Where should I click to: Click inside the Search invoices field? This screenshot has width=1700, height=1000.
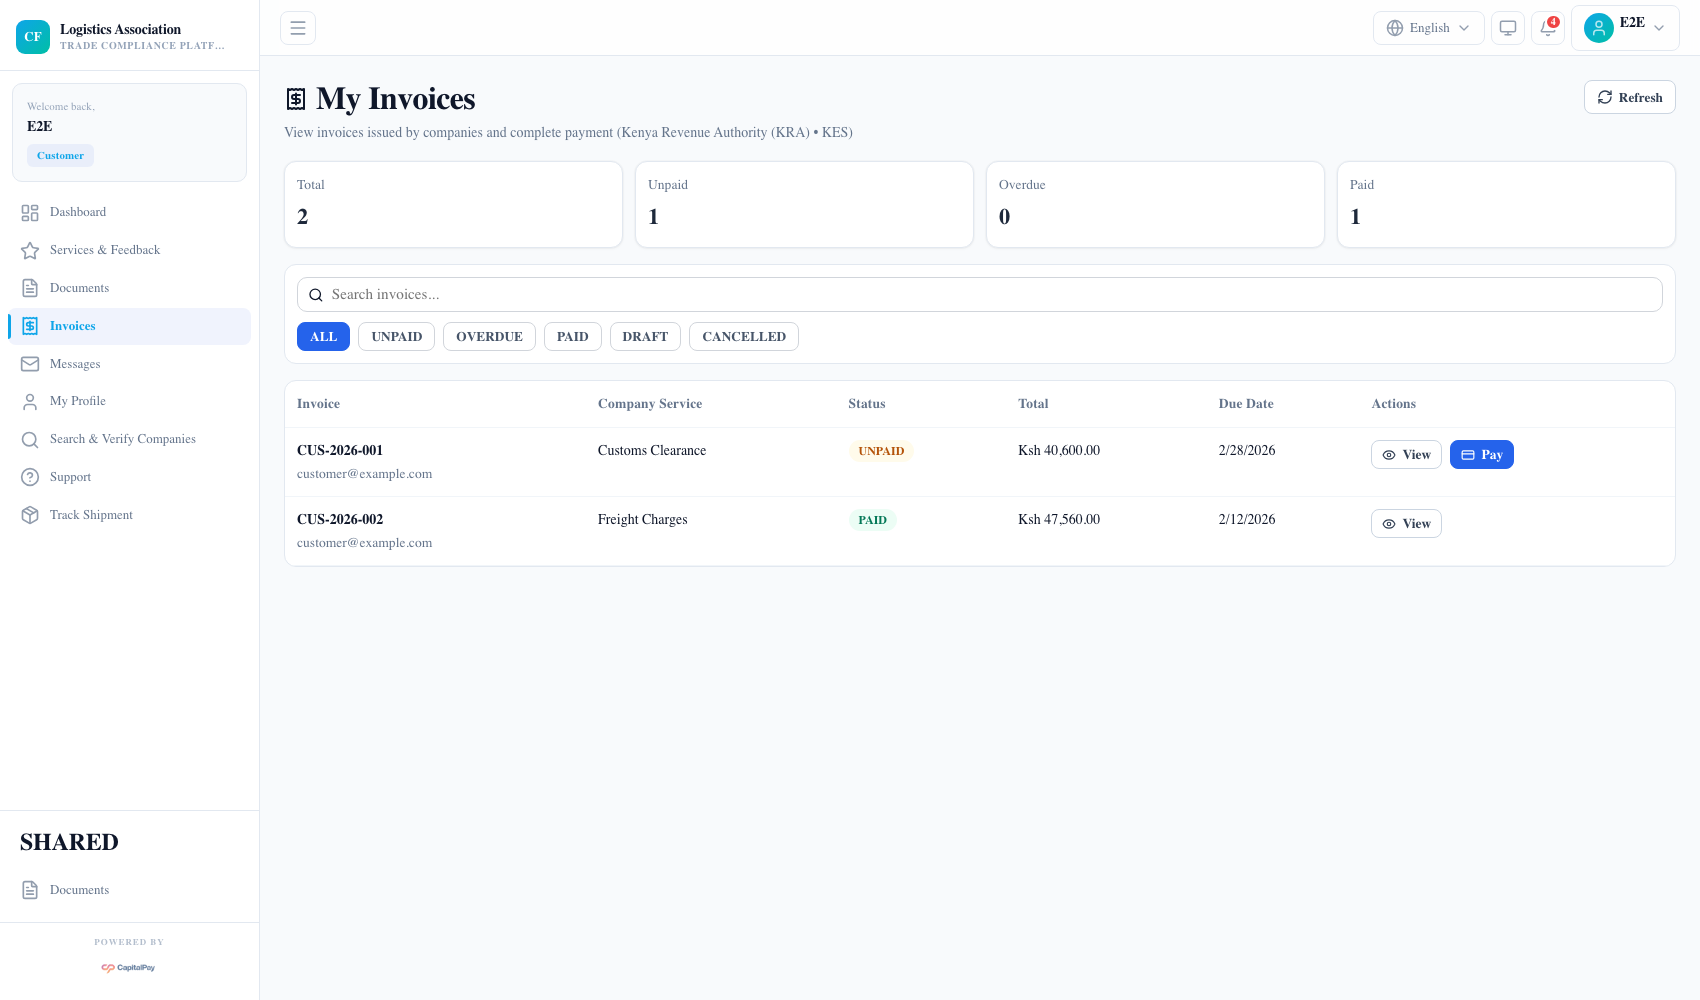click(x=700, y=294)
